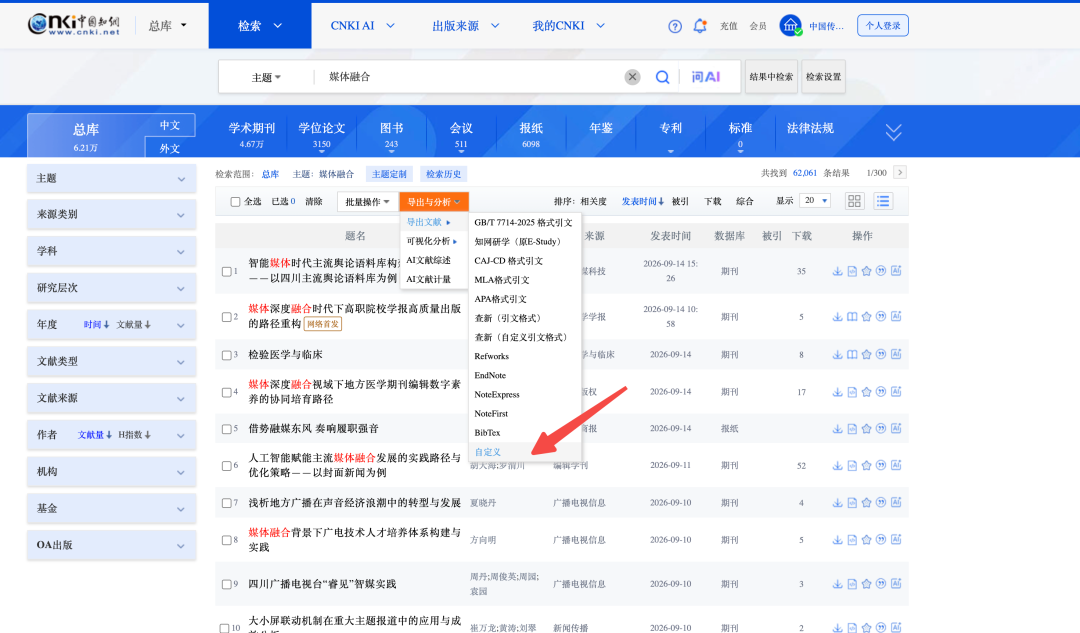The width and height of the screenshot is (1080, 633).
Task: Open the 主题 search field dropdown
Action: [266, 77]
